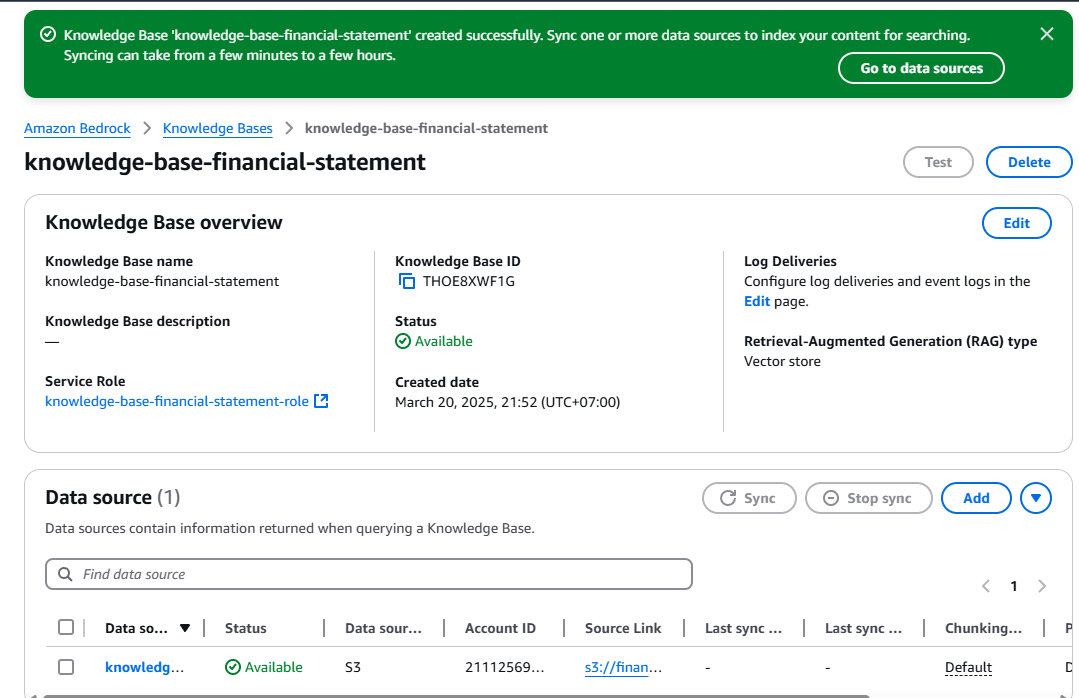Click the Knowledge Base ID value THOE8XWF1G
Viewport: 1079px width, 698px height.
coord(469,281)
